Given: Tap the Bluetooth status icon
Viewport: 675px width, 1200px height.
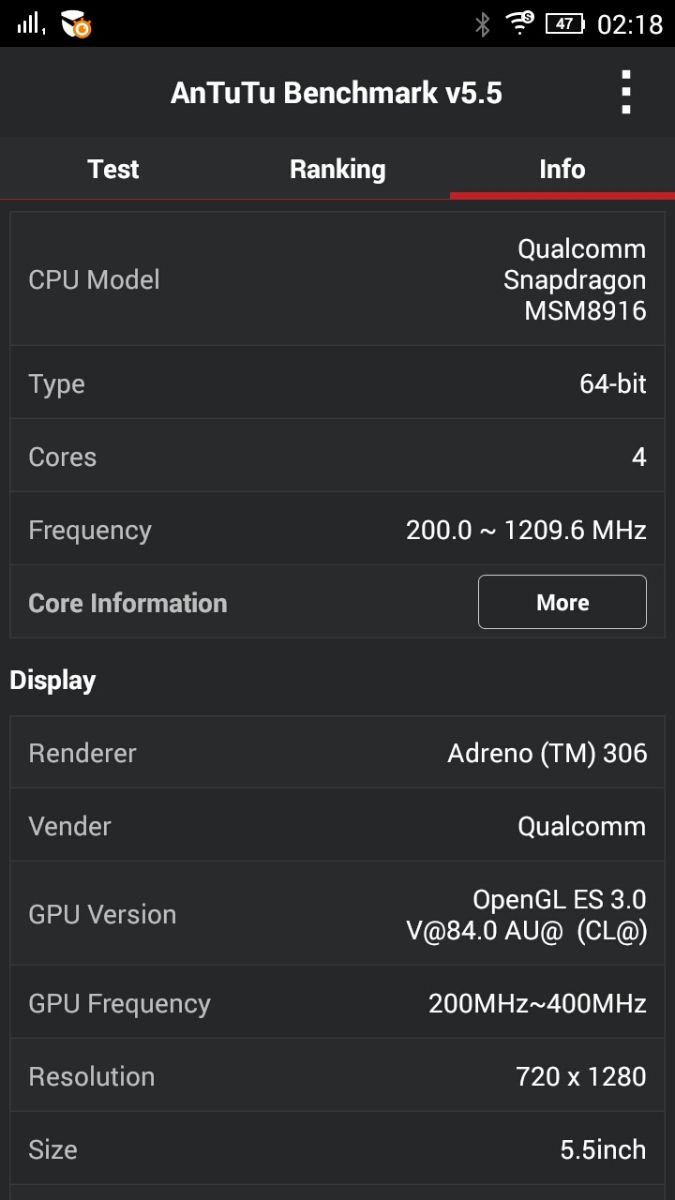Looking at the screenshot, I should click(x=482, y=24).
